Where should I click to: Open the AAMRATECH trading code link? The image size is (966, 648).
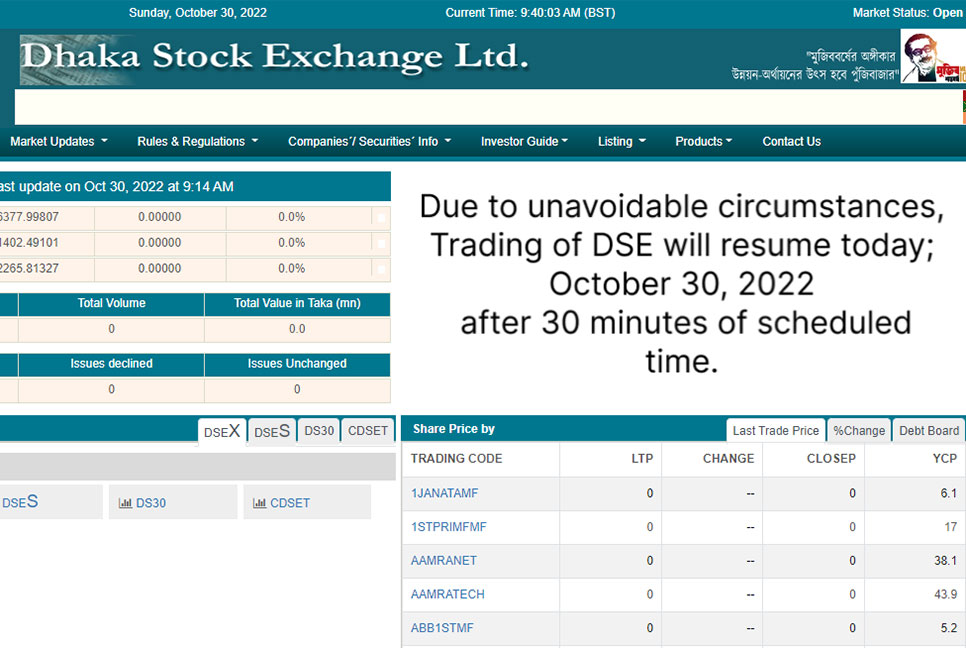(x=447, y=594)
